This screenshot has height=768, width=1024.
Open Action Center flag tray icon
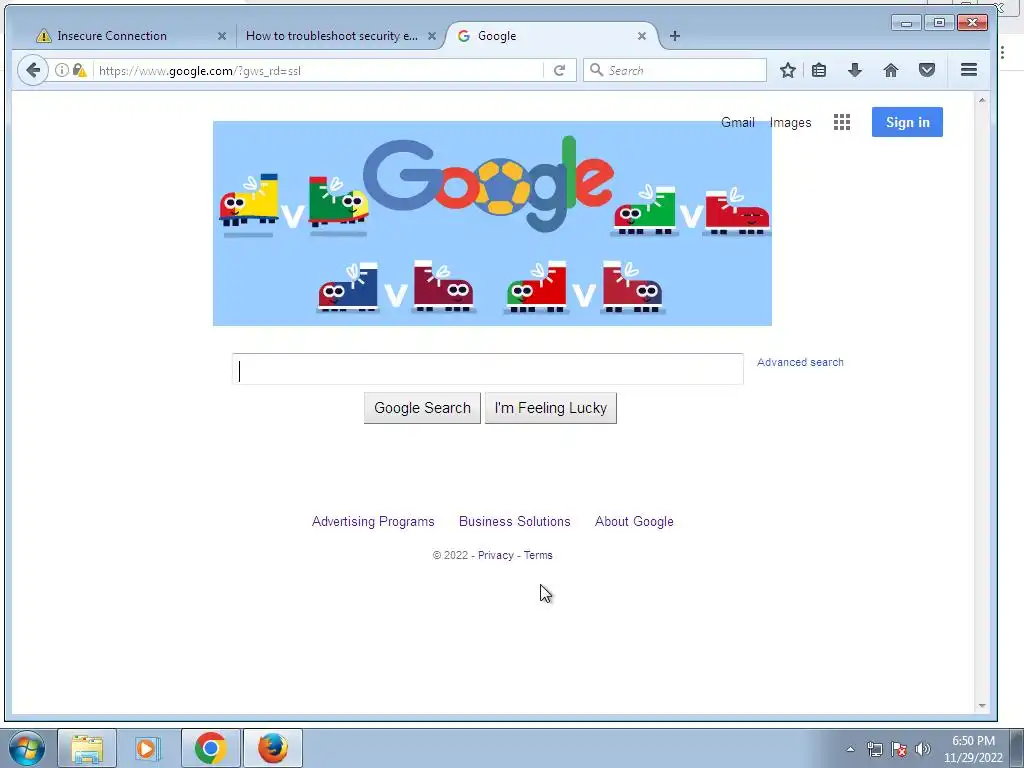click(x=899, y=749)
